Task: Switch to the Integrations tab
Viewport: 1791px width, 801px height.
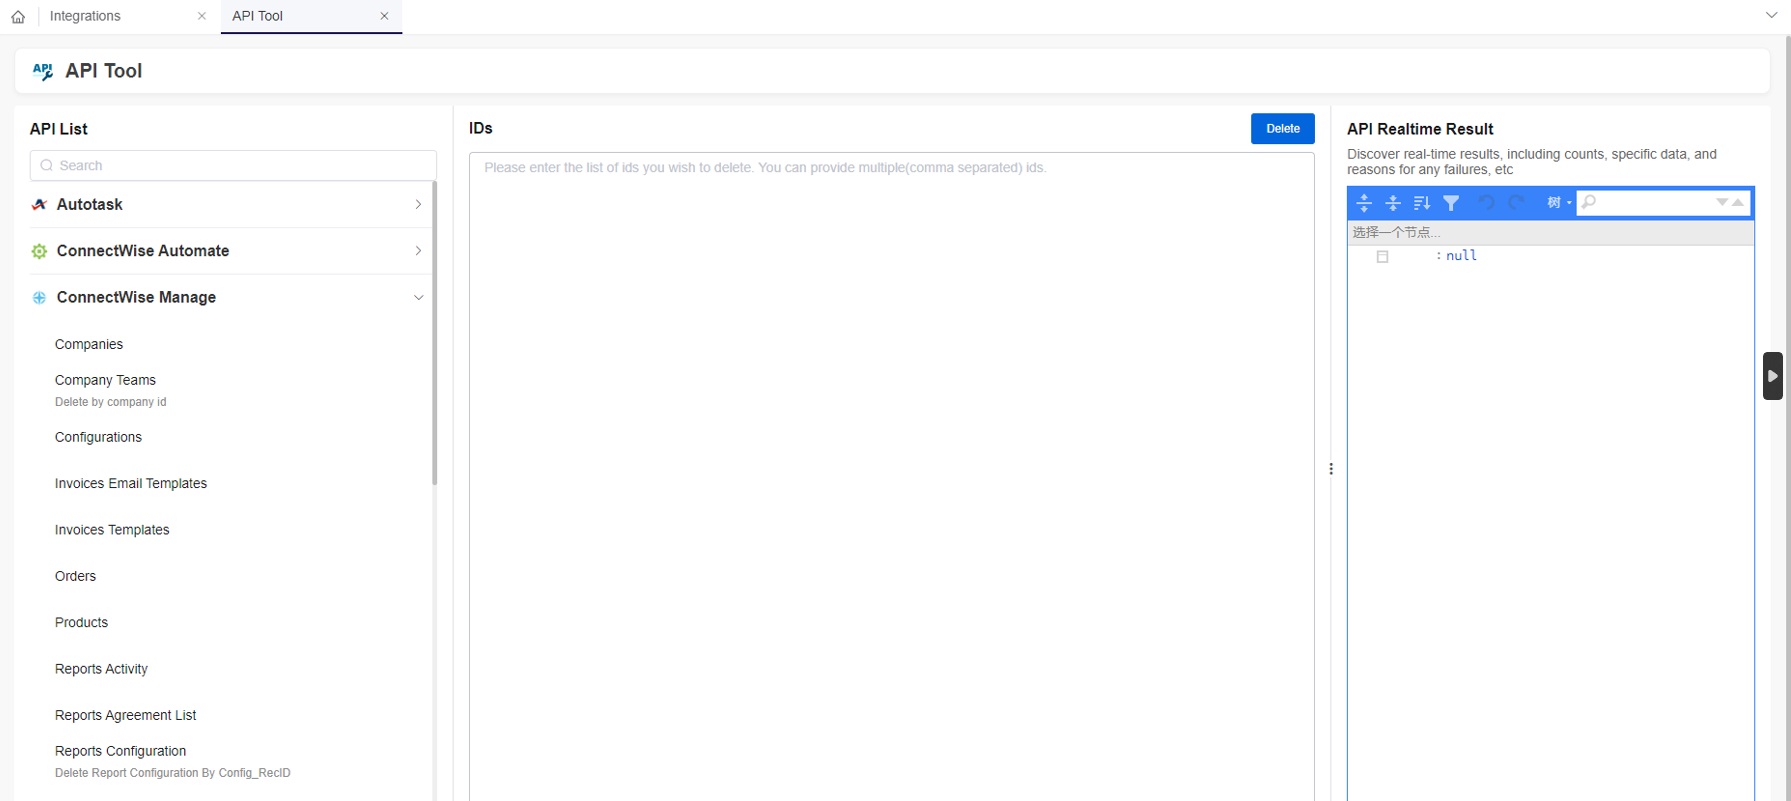Action: 86,16
